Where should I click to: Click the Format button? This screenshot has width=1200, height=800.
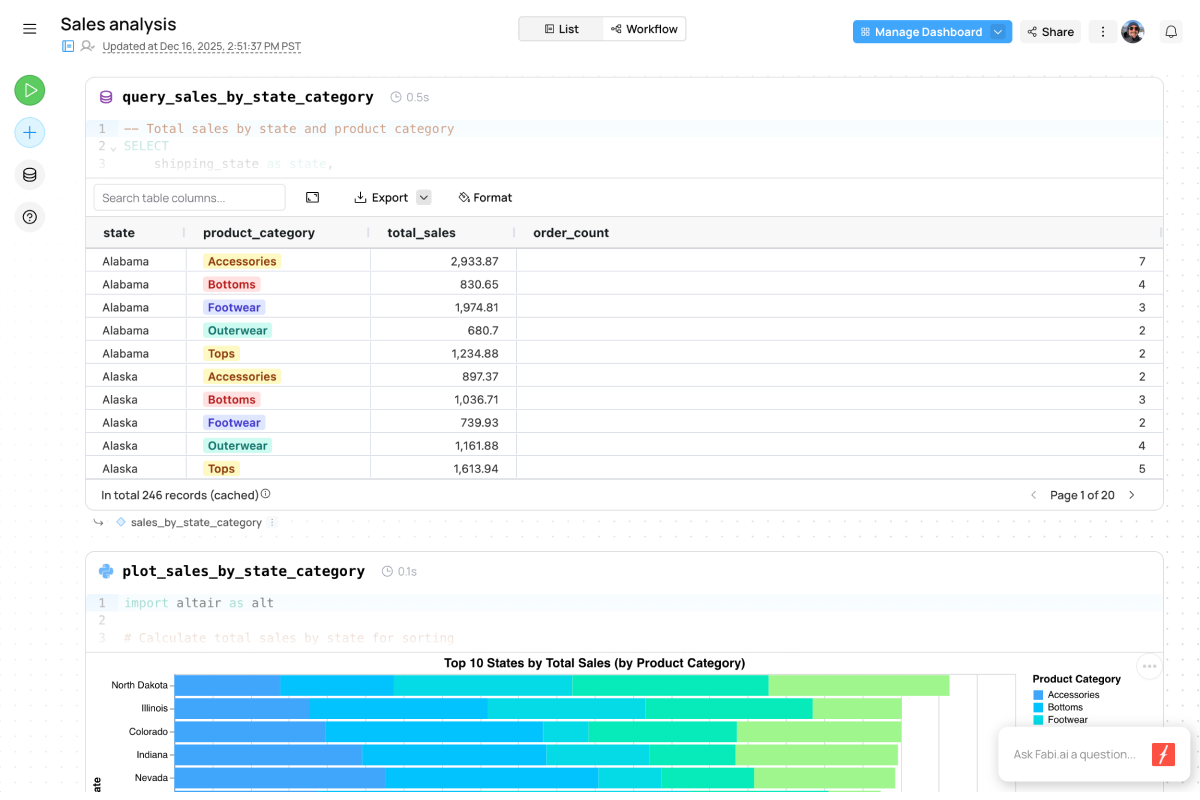click(485, 197)
